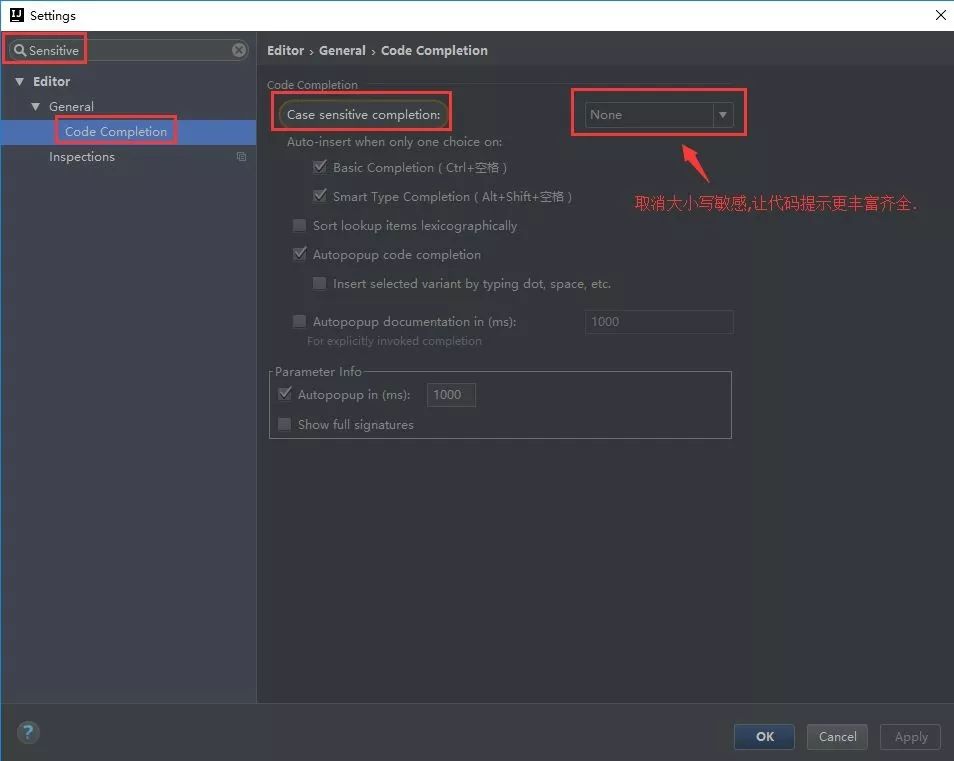Open the None case sensitivity dropdown

pos(722,114)
